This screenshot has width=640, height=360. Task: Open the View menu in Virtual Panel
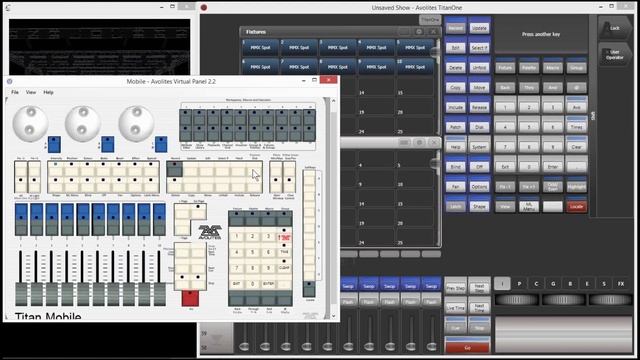(31, 92)
